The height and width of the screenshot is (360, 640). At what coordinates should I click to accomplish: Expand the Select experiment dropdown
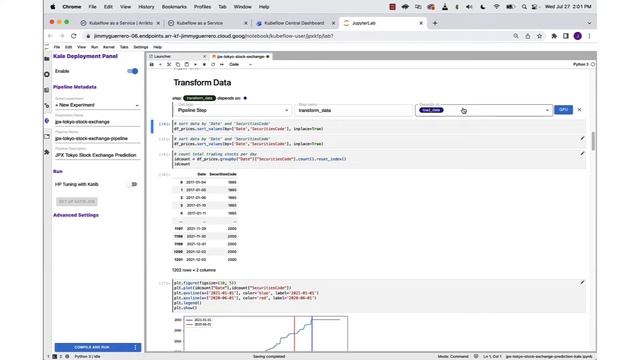pyautogui.click(x=97, y=105)
